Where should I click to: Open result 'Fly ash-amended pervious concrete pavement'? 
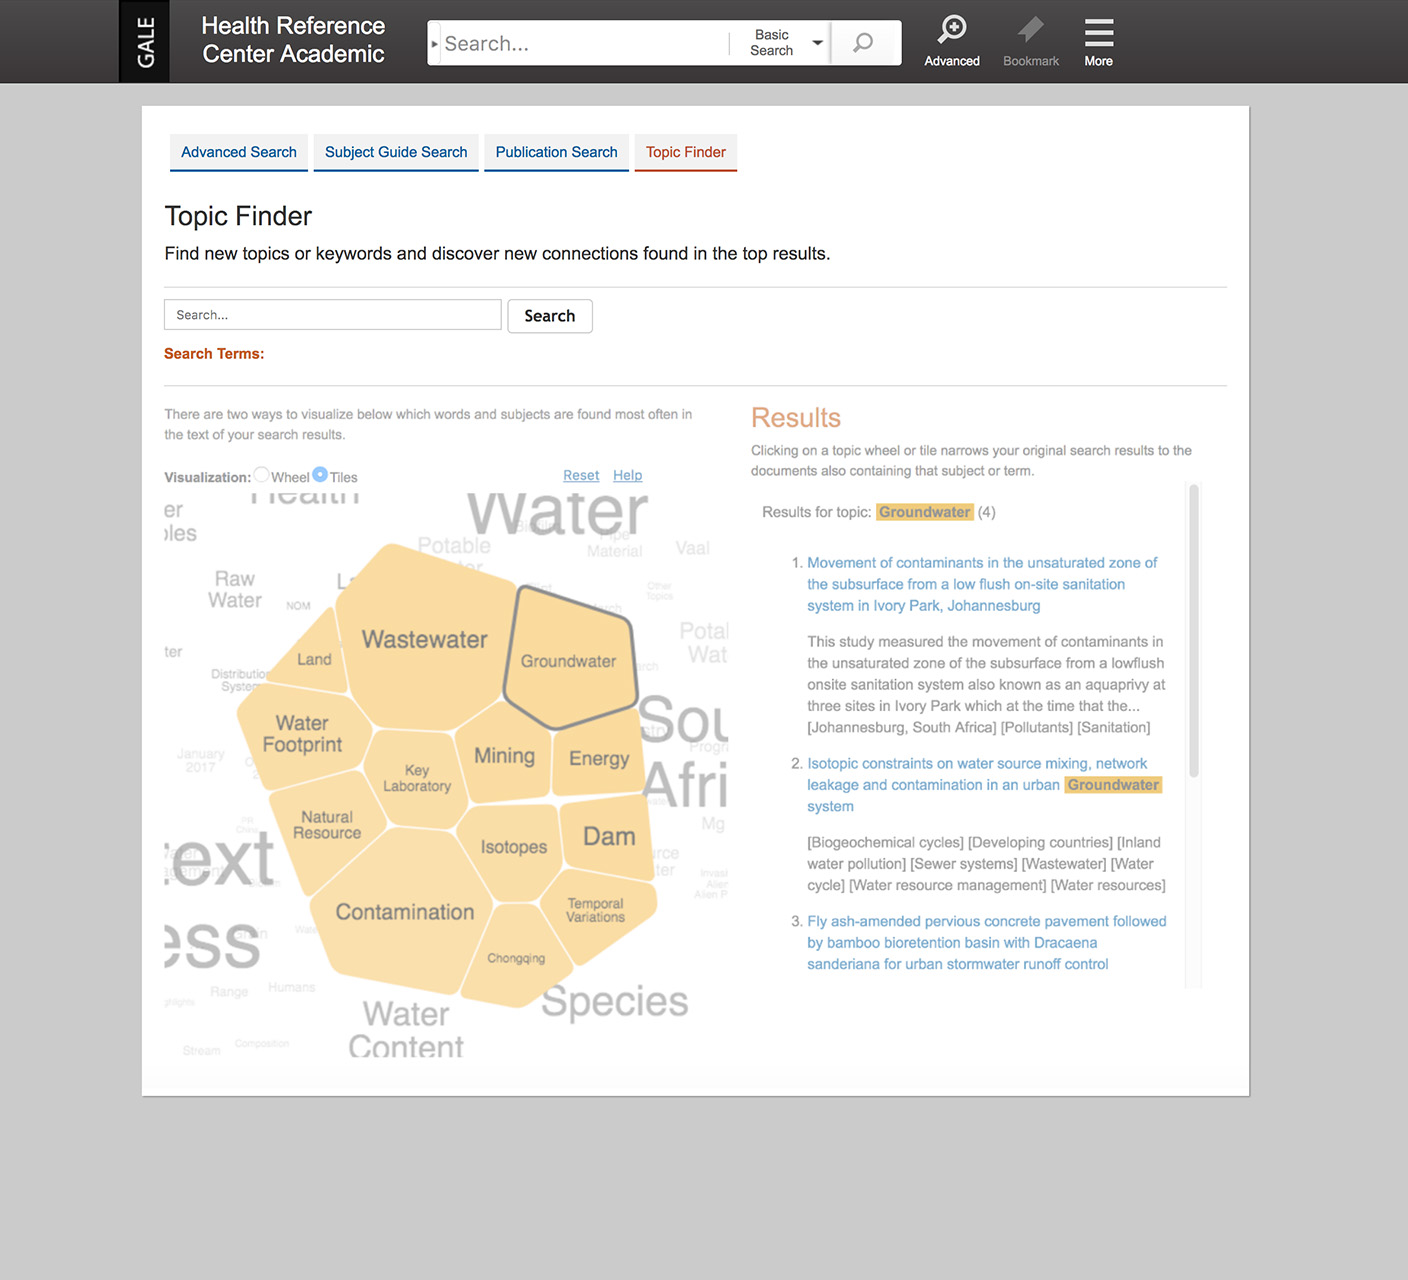pos(987,942)
